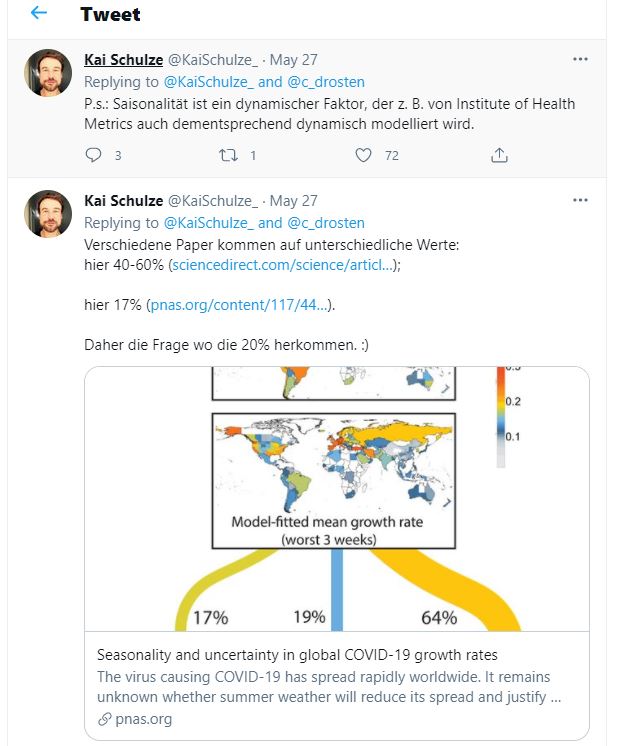This screenshot has width=623, height=746.
Task: Open Kai Schulze avatar on second tweet
Action: (48, 214)
